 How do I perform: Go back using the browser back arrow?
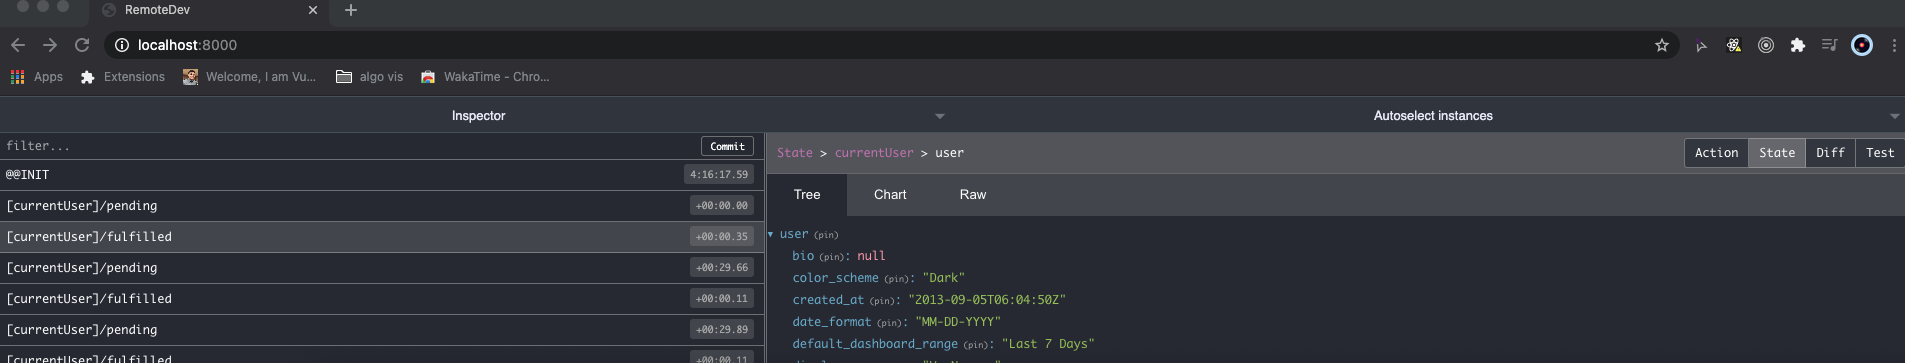(17, 45)
